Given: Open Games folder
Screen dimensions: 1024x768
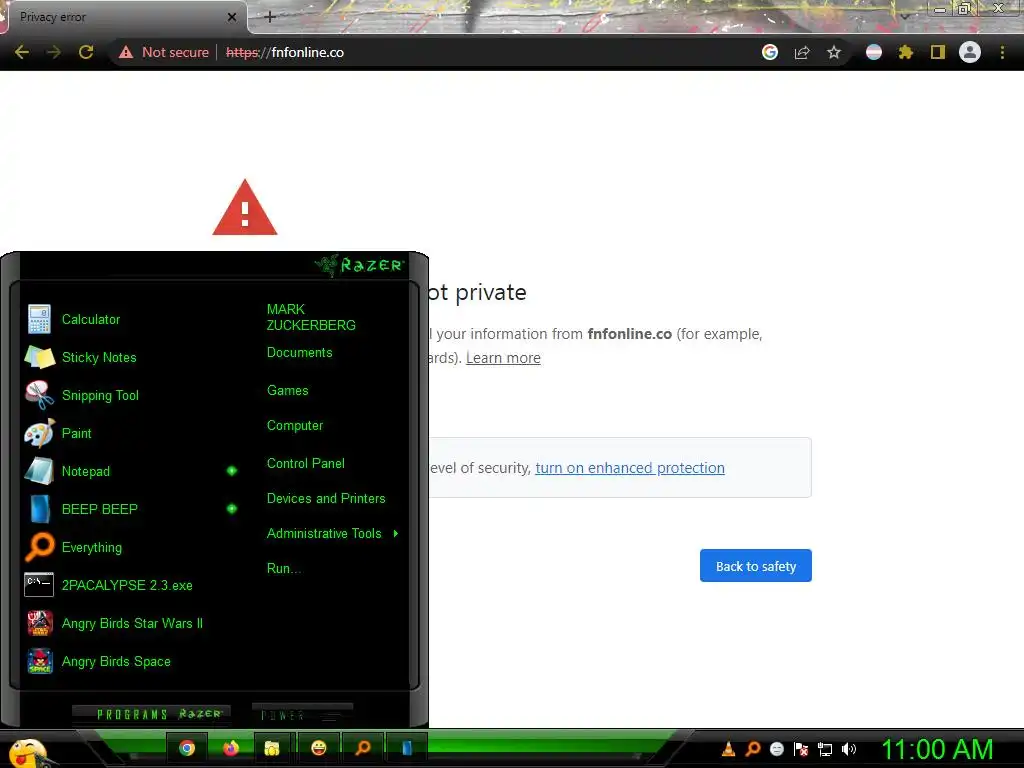Looking at the screenshot, I should [287, 391].
